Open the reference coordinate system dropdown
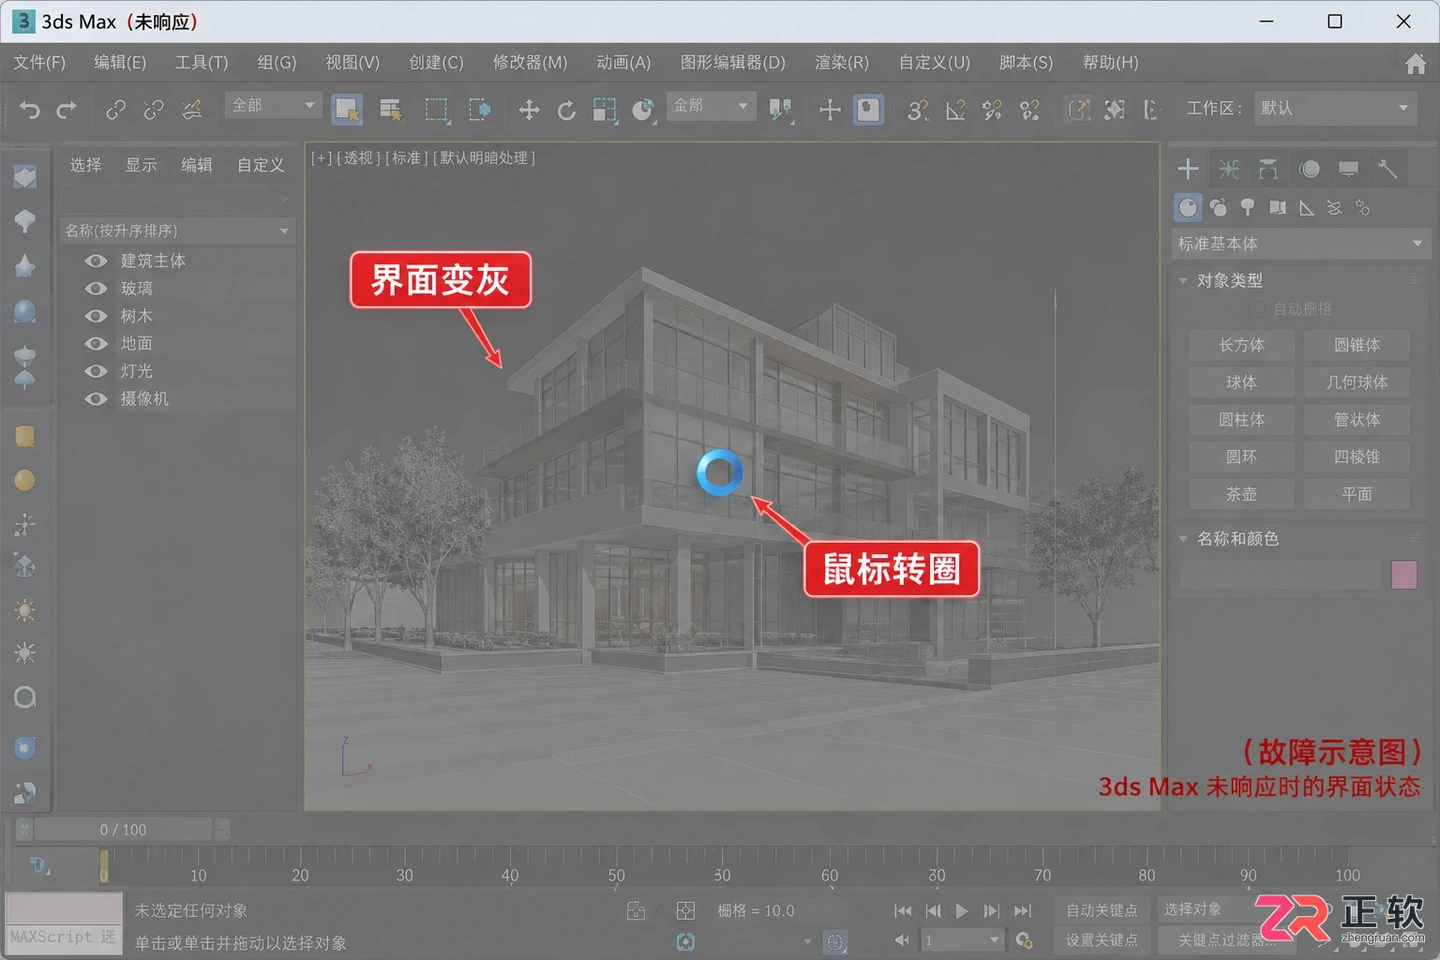The image size is (1440, 960). coord(711,105)
